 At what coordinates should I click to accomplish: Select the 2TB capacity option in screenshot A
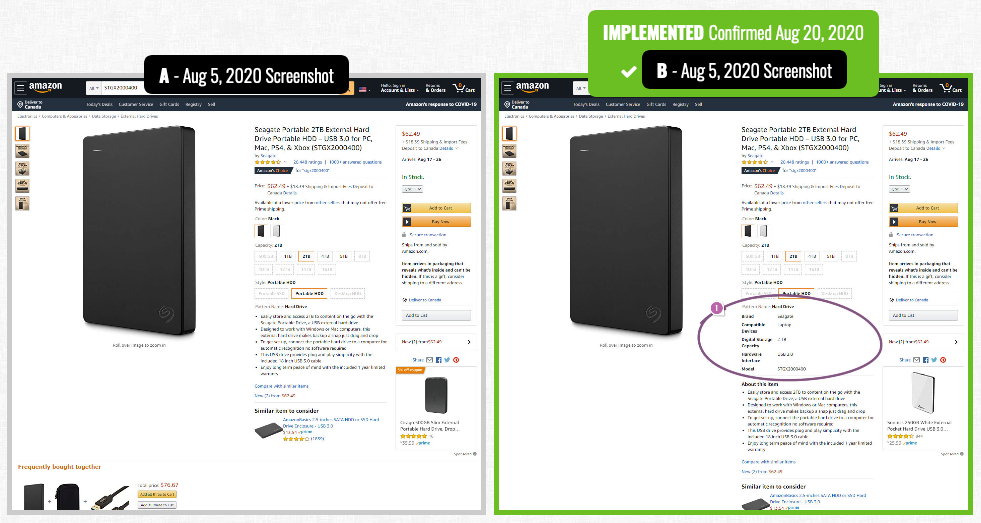tap(307, 256)
